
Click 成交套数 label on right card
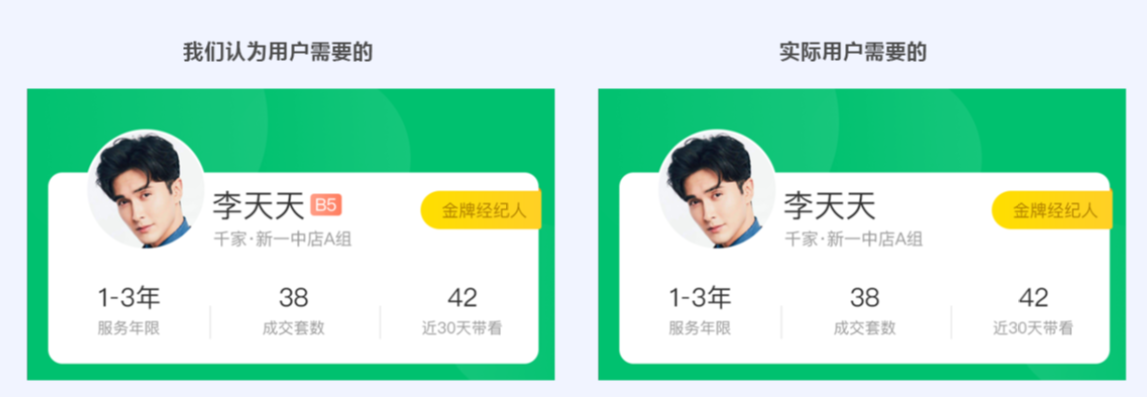pyautogui.click(x=865, y=328)
